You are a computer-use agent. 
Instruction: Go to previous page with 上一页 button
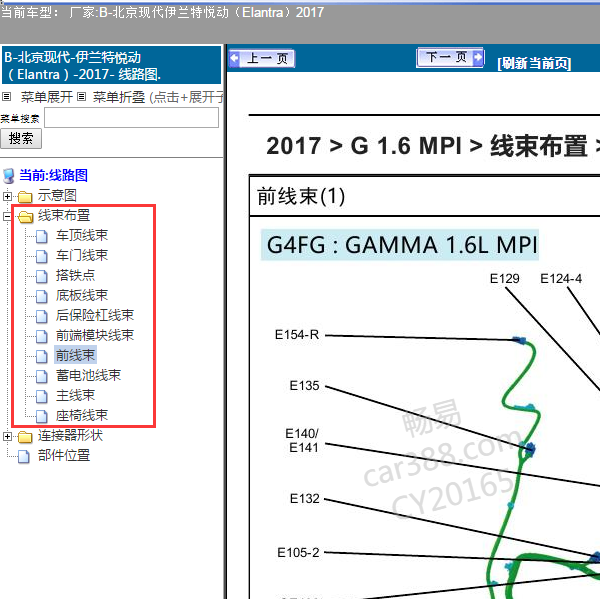pos(262,59)
